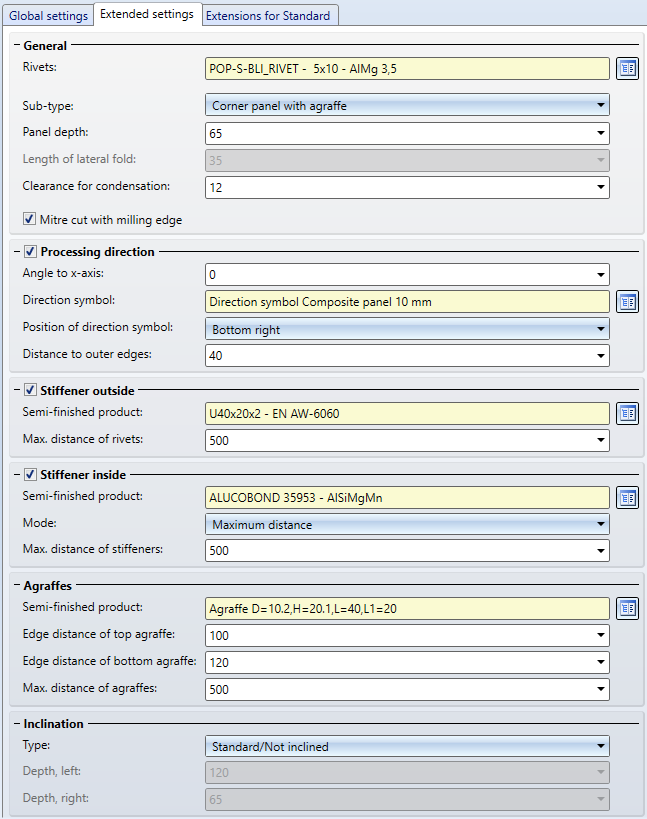Click Edge distance of top agraffe field
Screen dimensions: 647x819
click(398, 635)
